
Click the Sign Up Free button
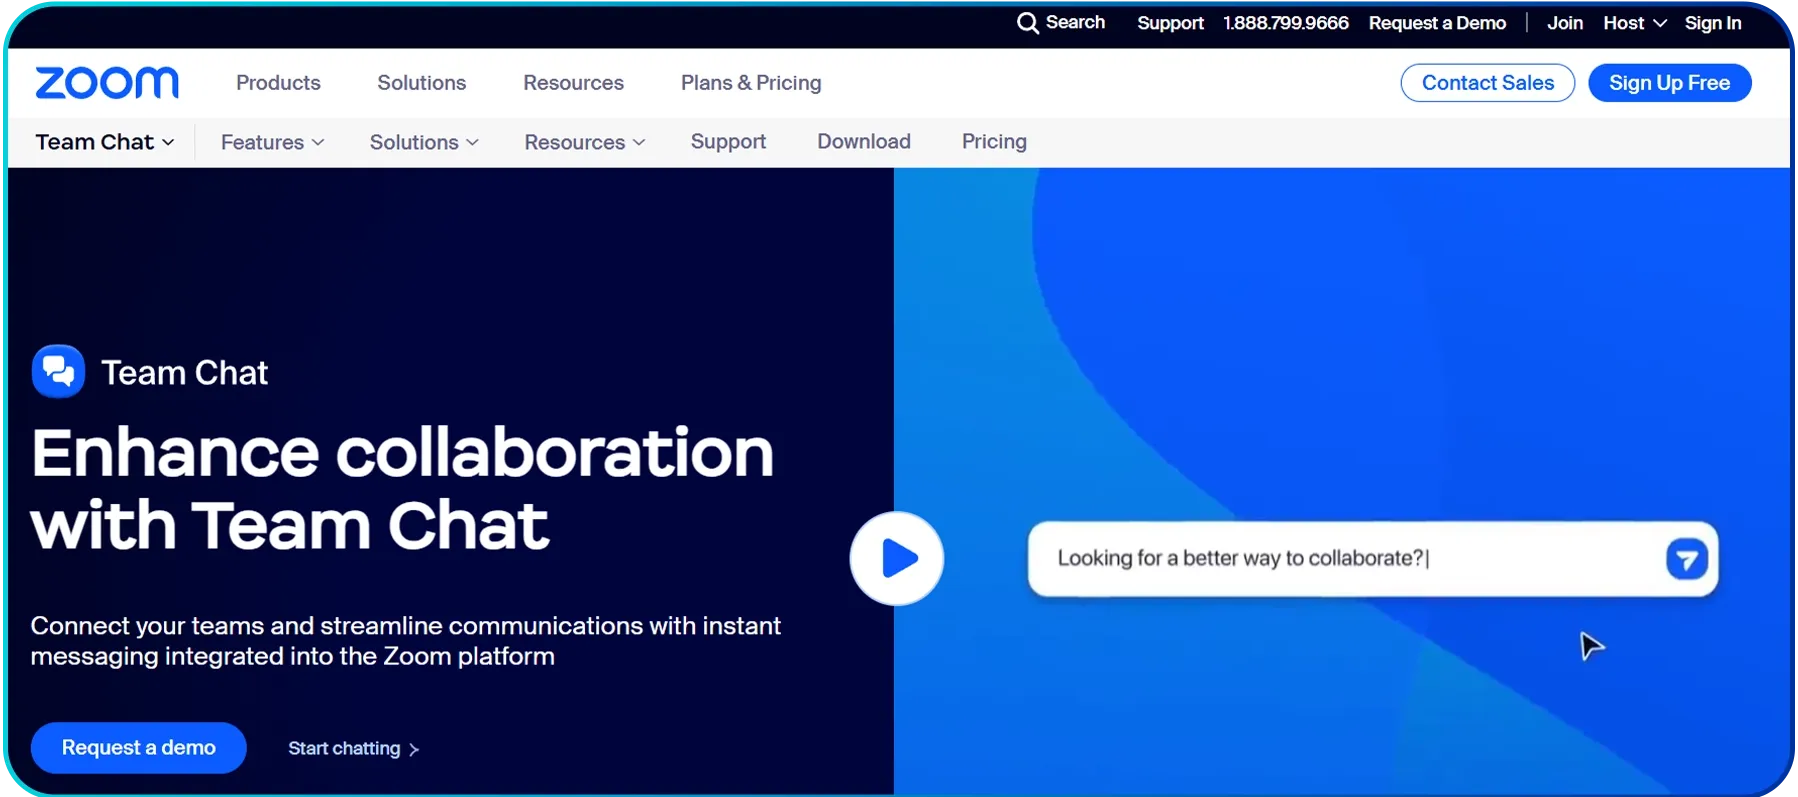[x=1670, y=83]
